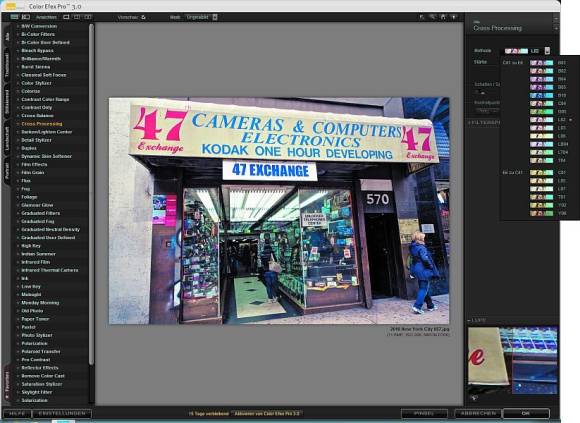Select the Polaroid Transfer filter
The width and height of the screenshot is (580, 423).
click(x=41, y=352)
